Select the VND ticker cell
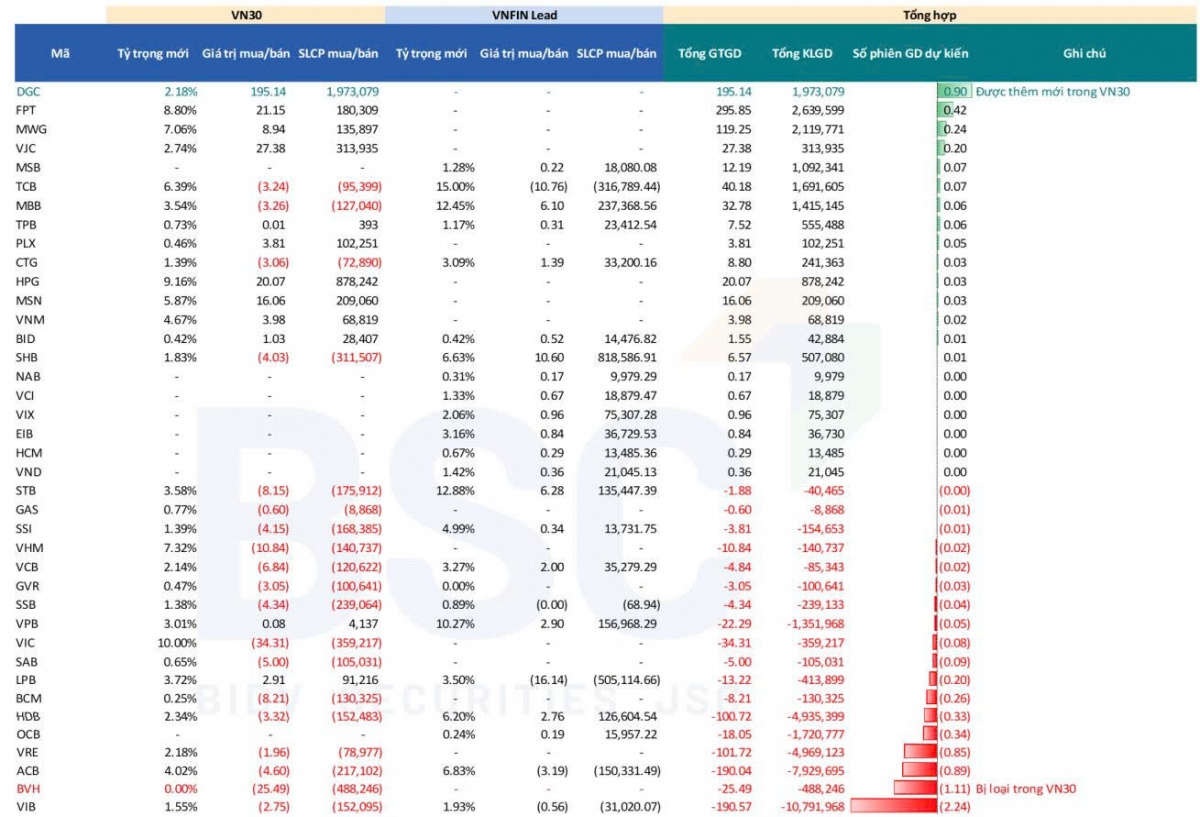 click(29, 471)
